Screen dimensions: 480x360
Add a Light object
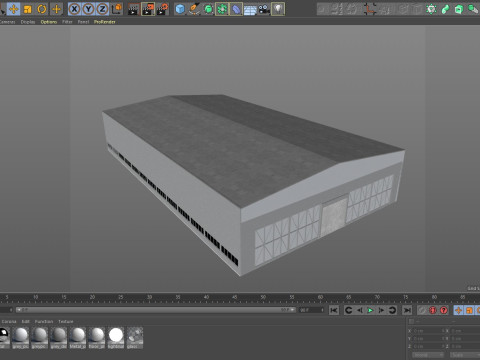[278, 9]
